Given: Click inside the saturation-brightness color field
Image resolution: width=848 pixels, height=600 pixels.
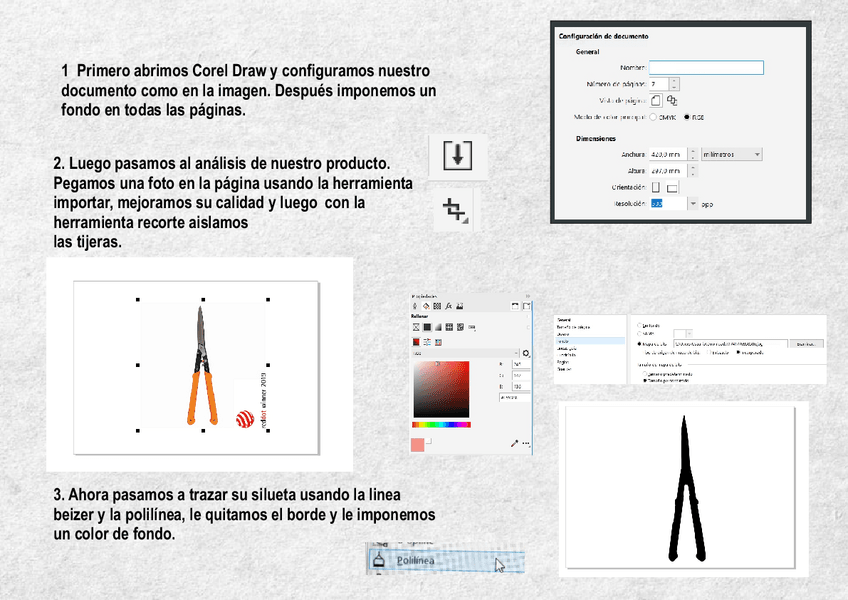Looking at the screenshot, I should (x=441, y=389).
